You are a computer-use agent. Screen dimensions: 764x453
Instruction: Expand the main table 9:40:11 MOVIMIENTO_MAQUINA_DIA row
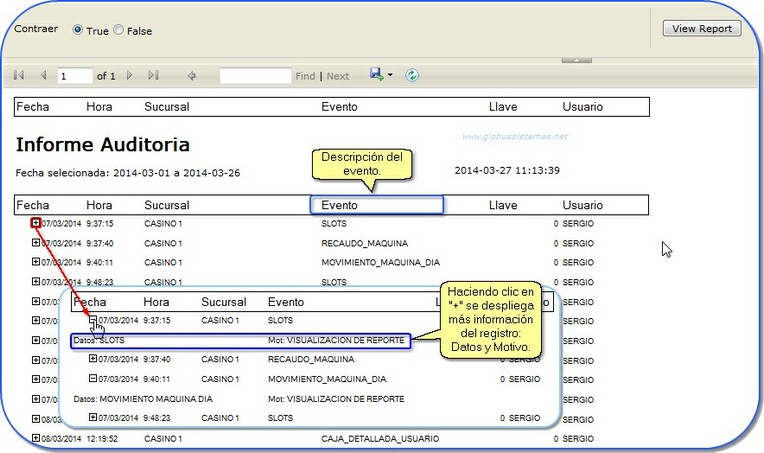click(36, 262)
